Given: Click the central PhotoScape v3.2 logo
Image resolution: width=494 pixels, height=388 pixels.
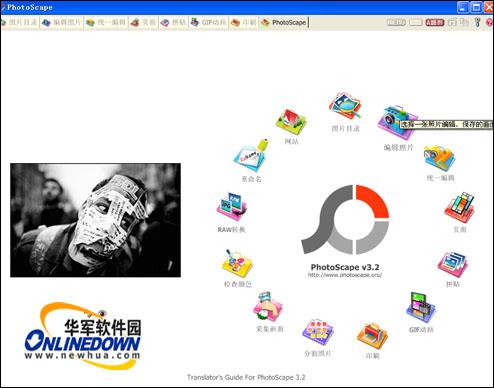Looking at the screenshot, I should pos(345,219).
